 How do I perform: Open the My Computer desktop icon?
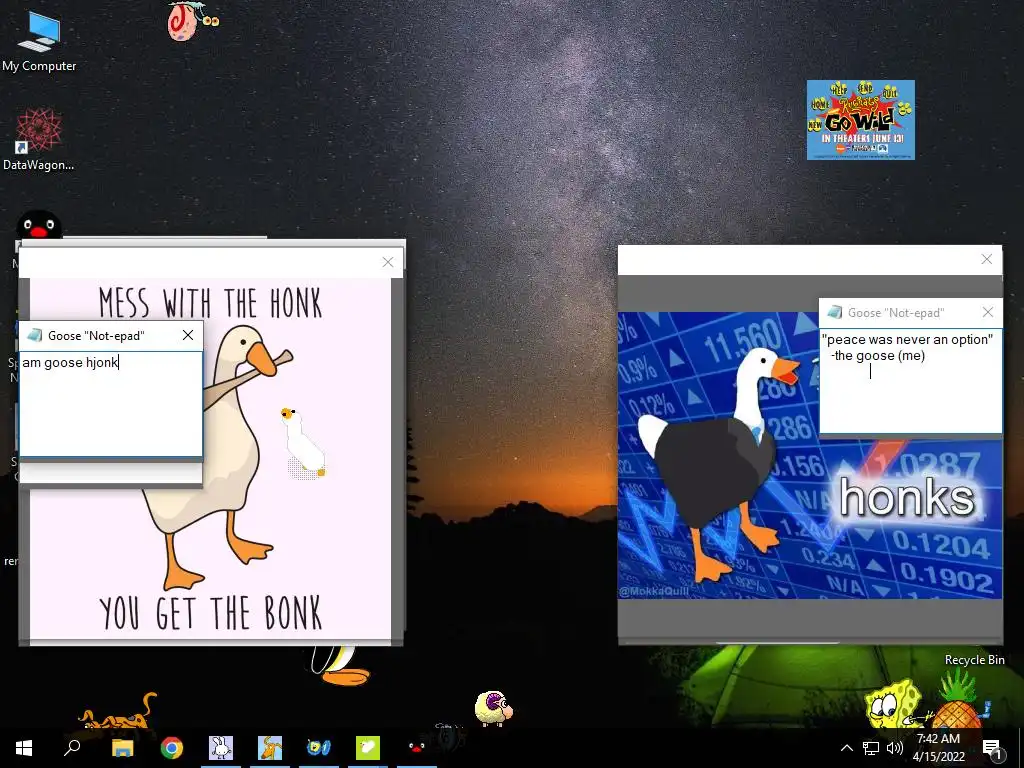click(x=39, y=40)
